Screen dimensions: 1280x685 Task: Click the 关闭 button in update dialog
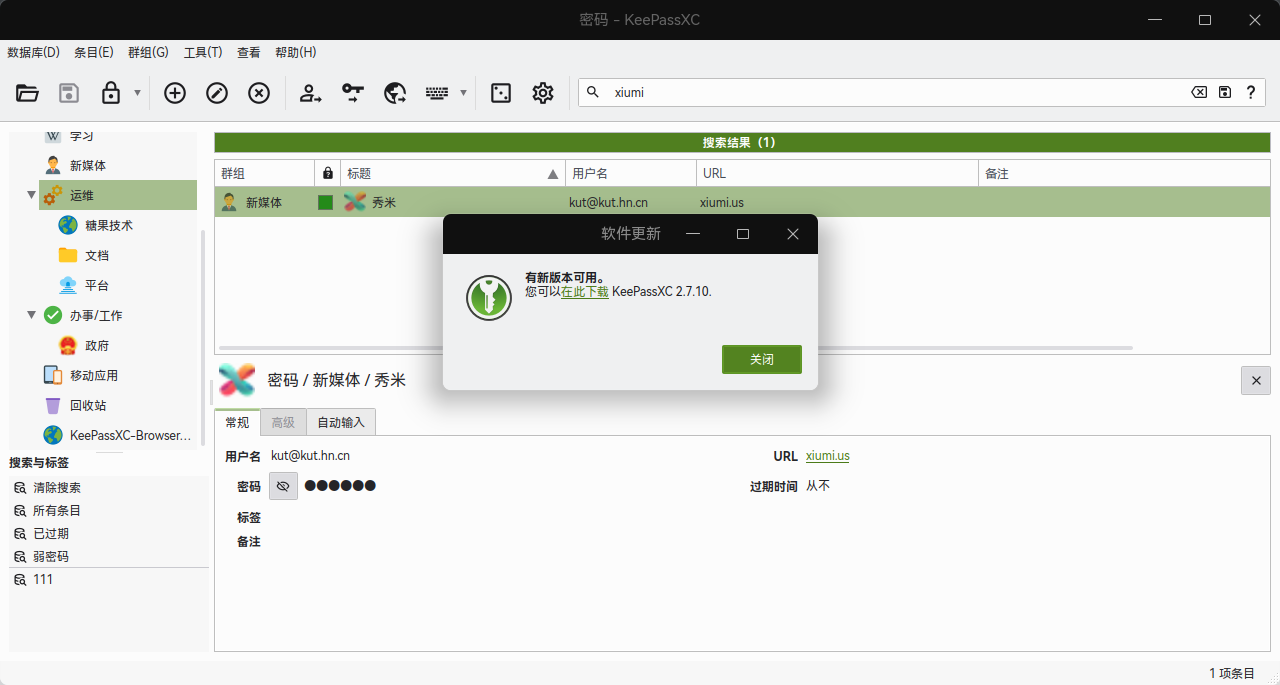(762, 359)
